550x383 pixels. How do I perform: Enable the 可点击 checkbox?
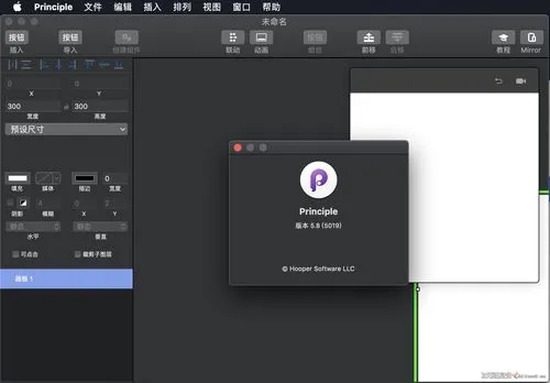point(16,254)
